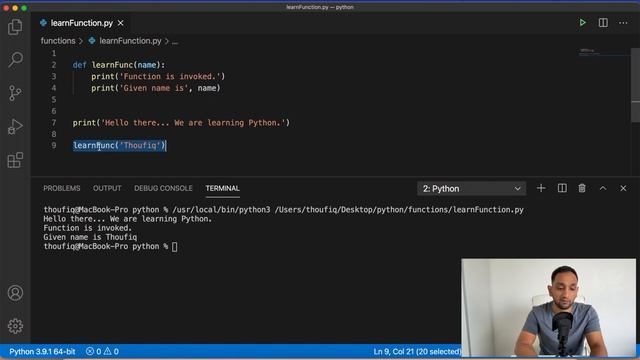Click the print('Hello there...') code line

[181, 122]
